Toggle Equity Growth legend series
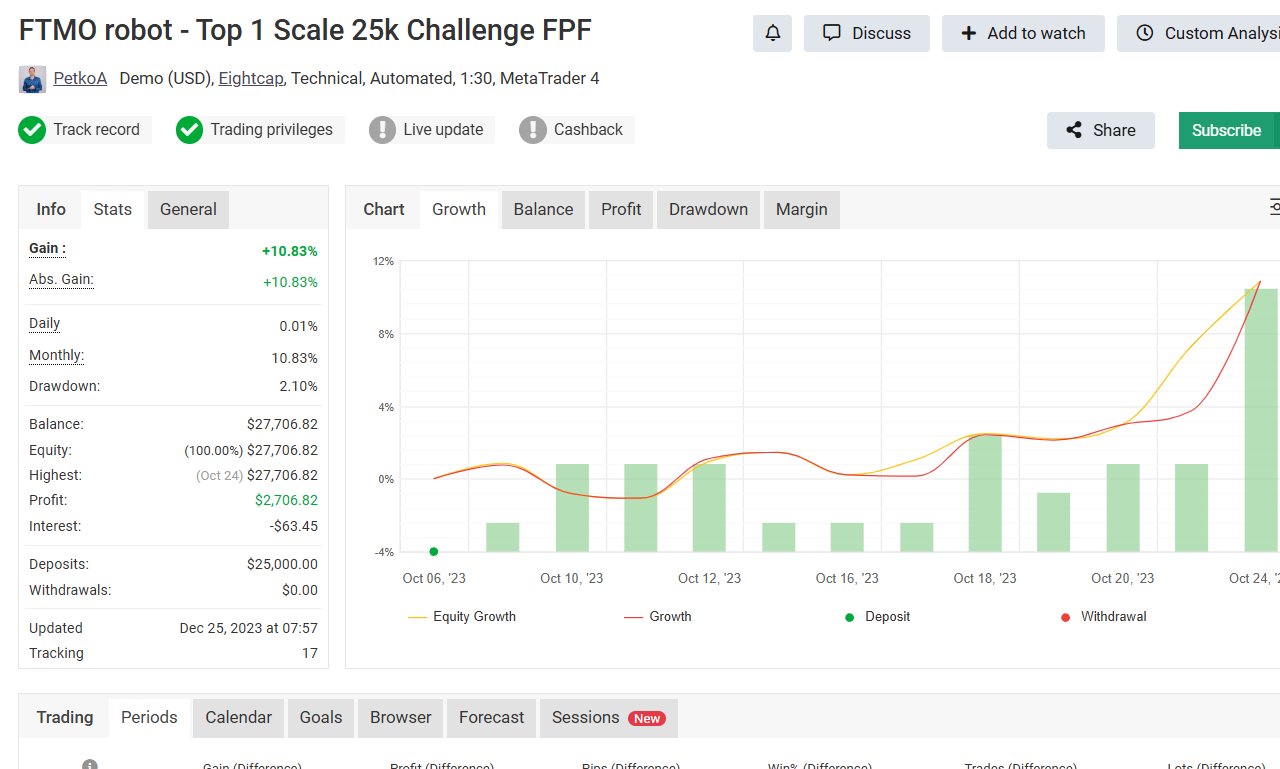Image resolution: width=1280 pixels, height=769 pixels. pyautogui.click(x=462, y=617)
